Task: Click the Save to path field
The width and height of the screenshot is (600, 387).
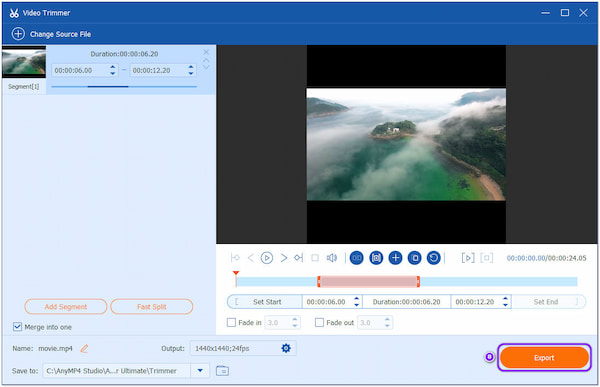Action: [x=116, y=371]
